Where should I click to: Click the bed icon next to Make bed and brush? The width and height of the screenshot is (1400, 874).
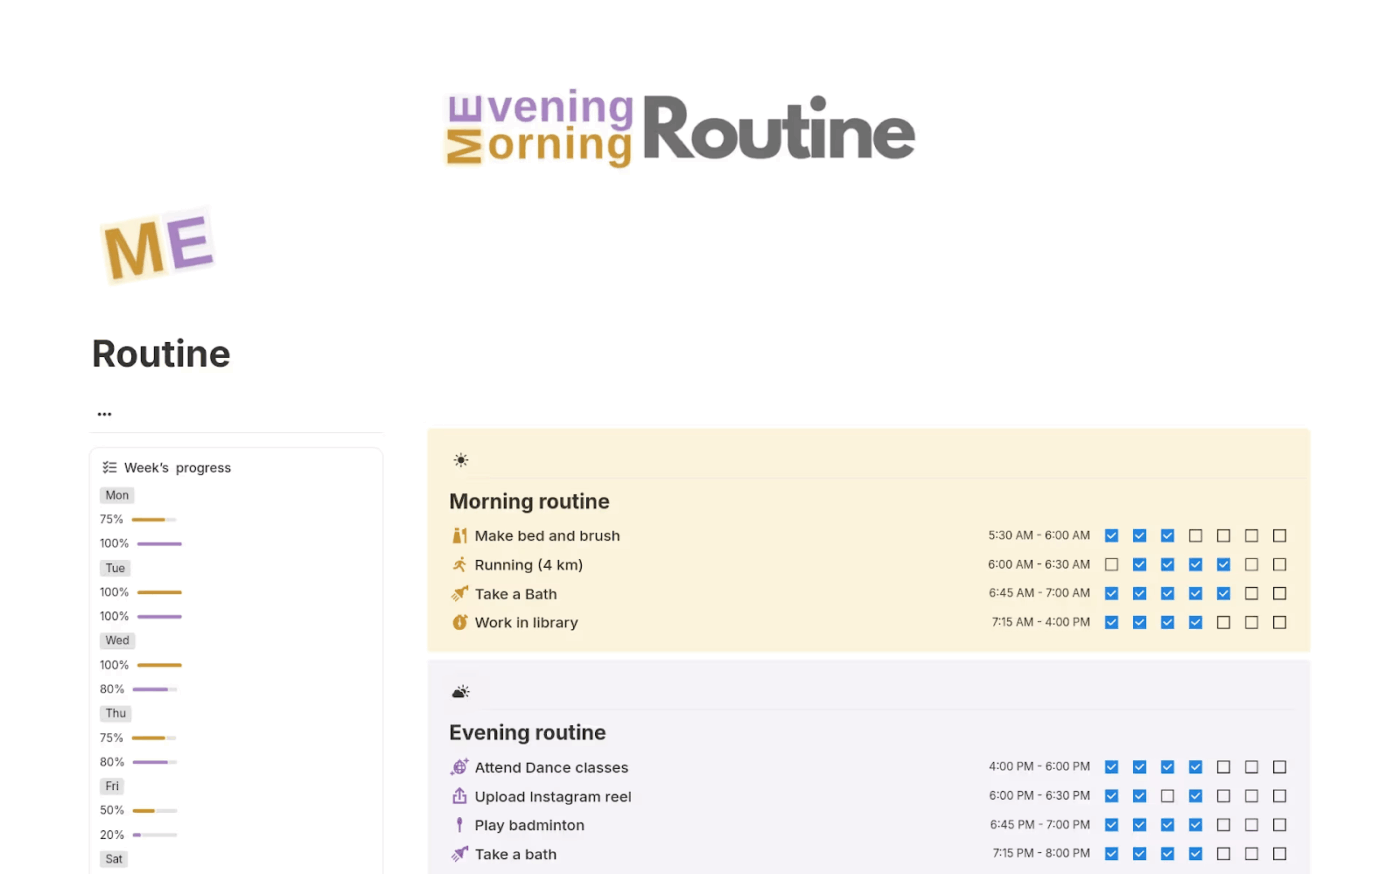point(459,535)
